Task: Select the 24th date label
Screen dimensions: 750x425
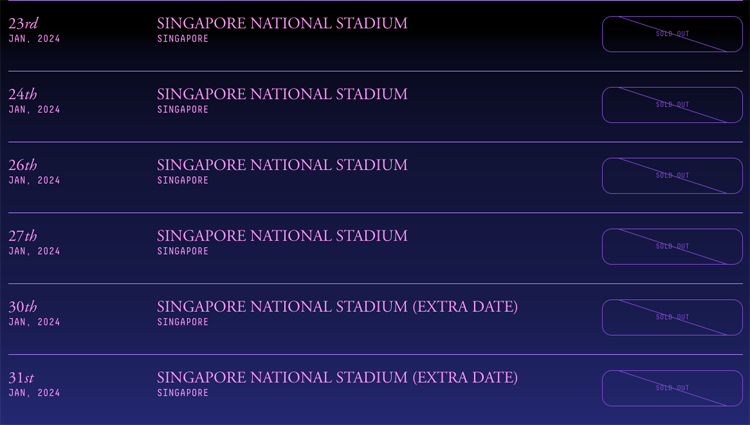Action: point(23,94)
